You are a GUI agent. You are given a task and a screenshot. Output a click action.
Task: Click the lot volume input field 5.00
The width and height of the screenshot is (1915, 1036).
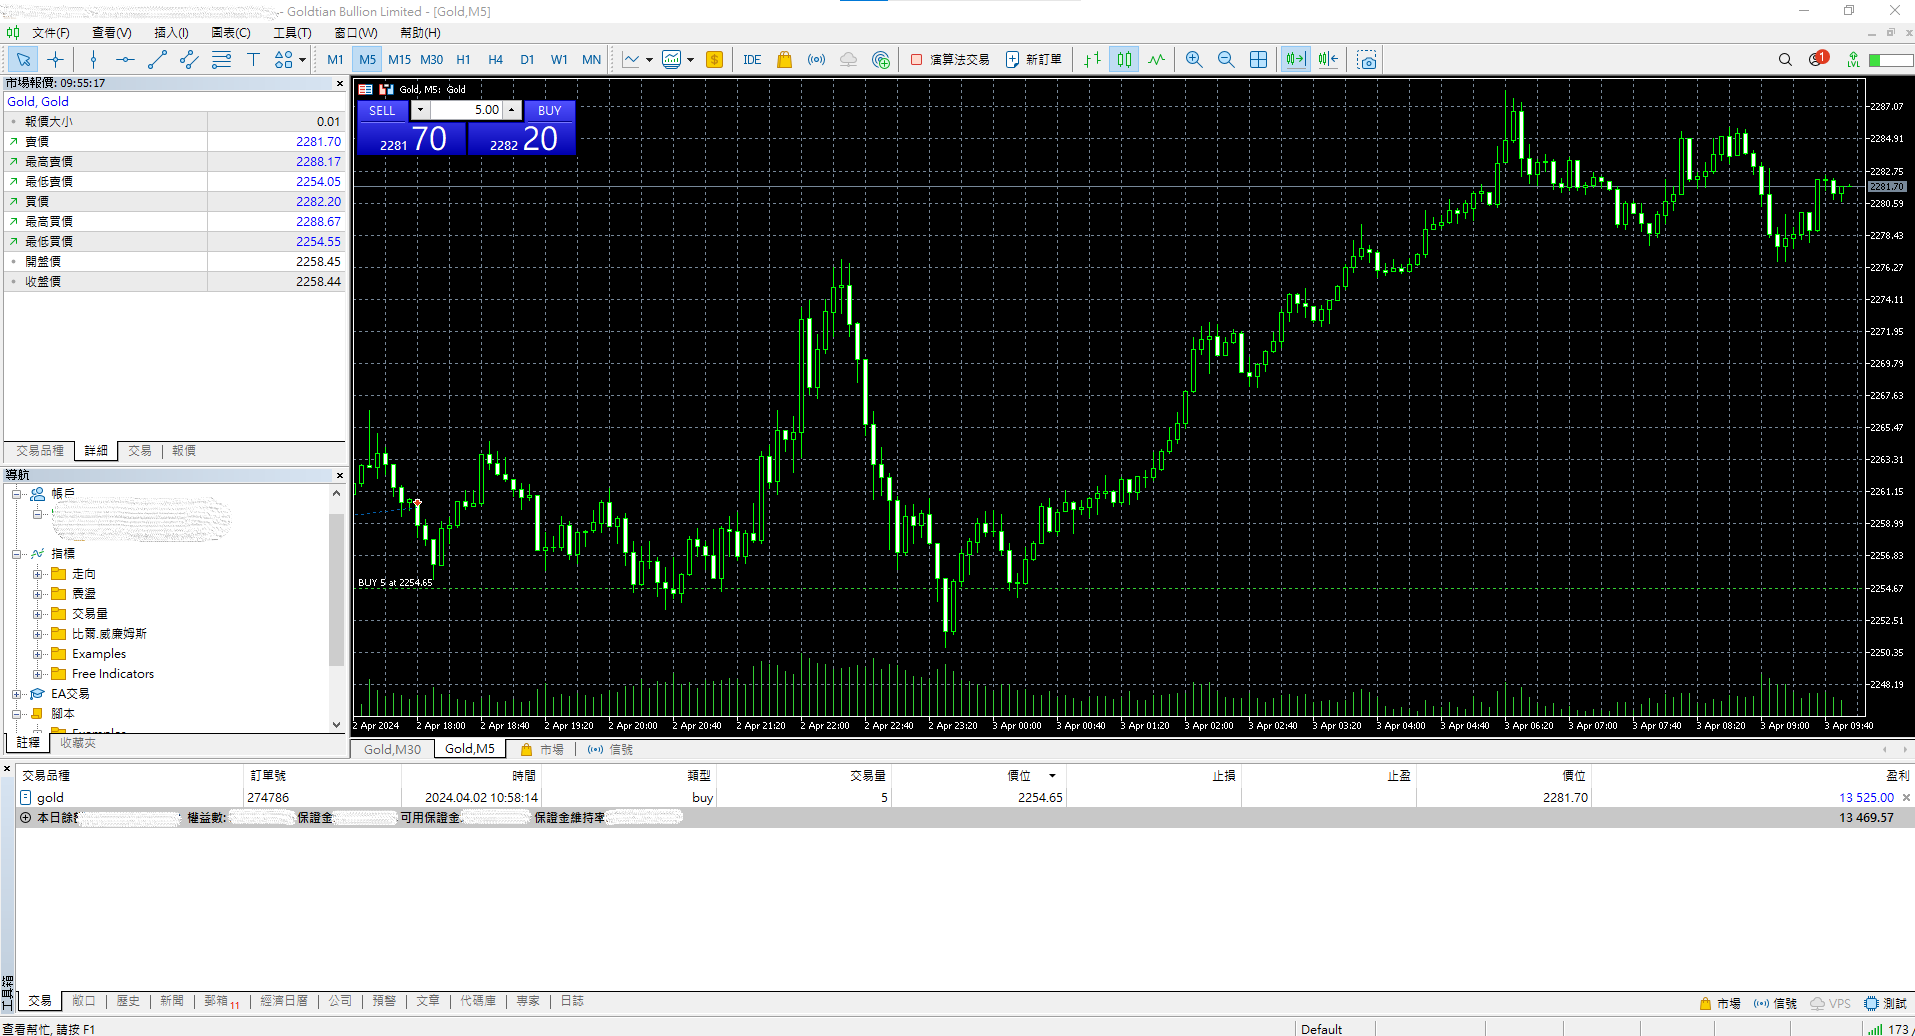point(466,110)
